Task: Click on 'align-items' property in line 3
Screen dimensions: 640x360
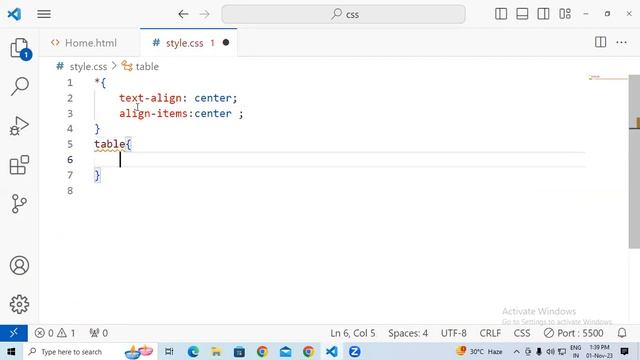Action: tap(153, 113)
